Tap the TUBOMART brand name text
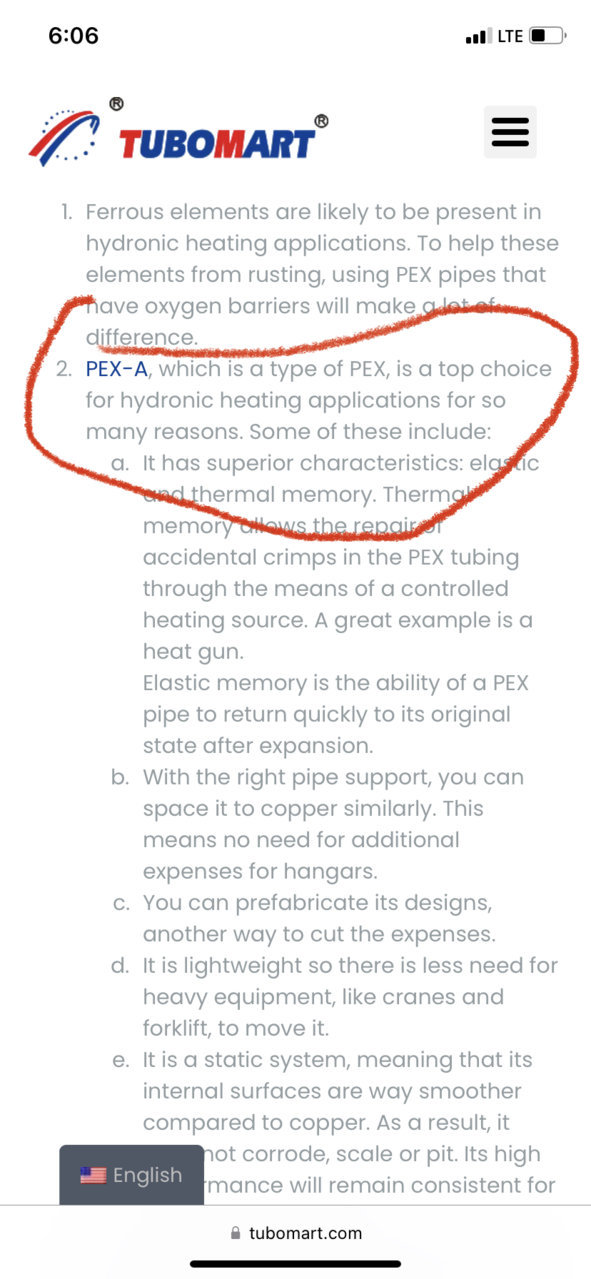This screenshot has height=1279, width=591. pyautogui.click(x=217, y=144)
